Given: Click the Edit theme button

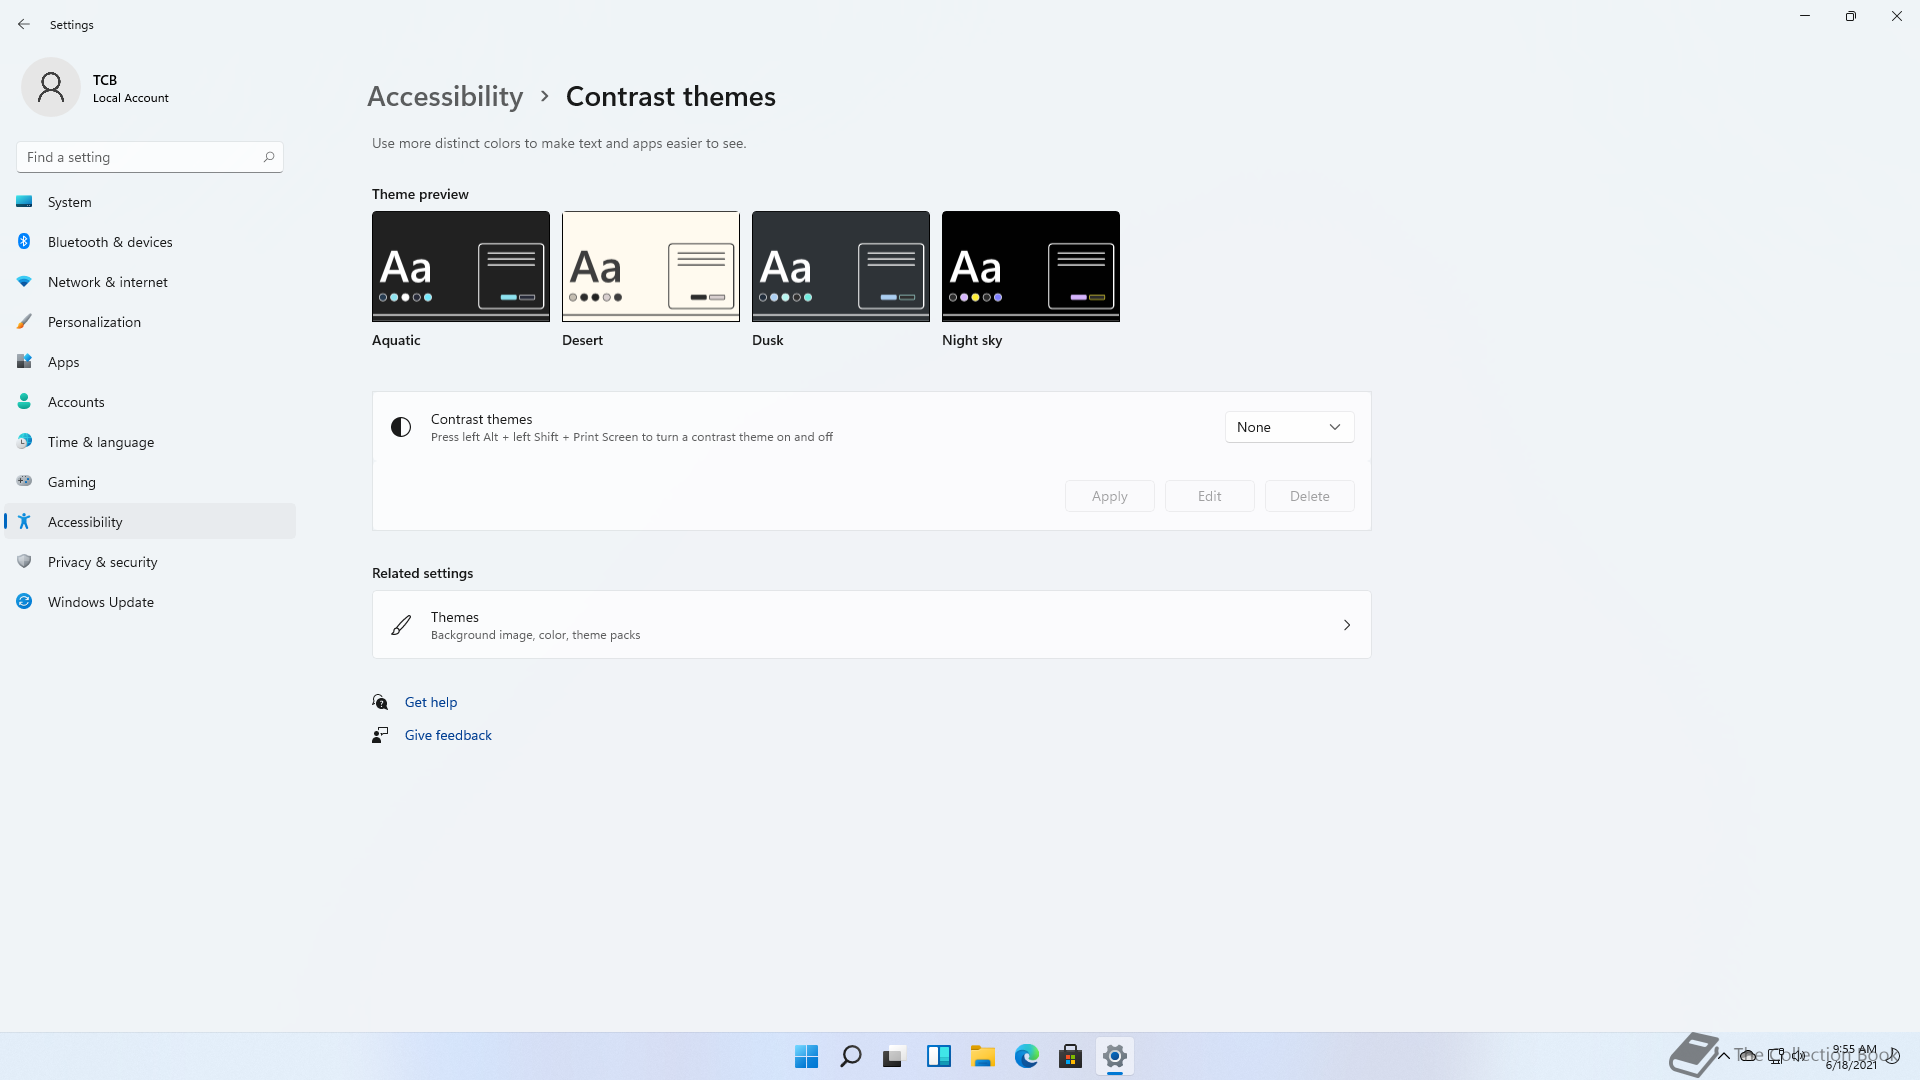Looking at the screenshot, I should click(x=1210, y=496).
